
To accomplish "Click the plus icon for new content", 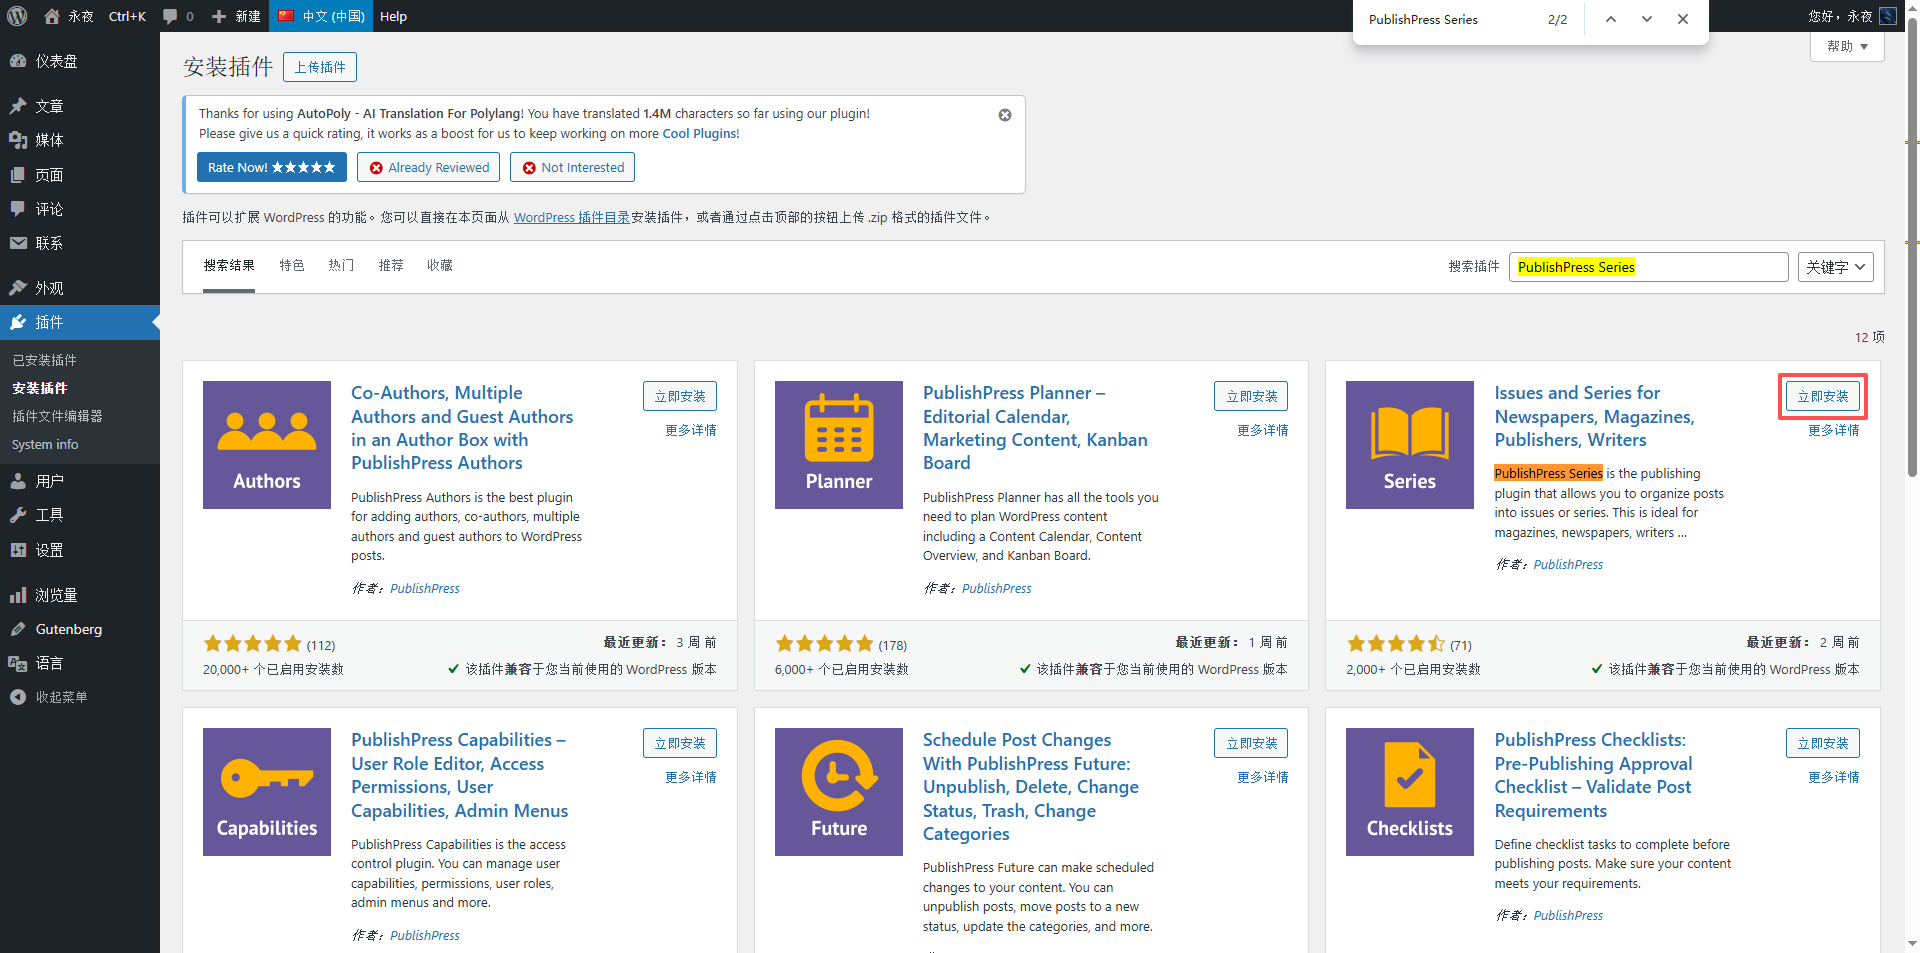I will (x=219, y=16).
